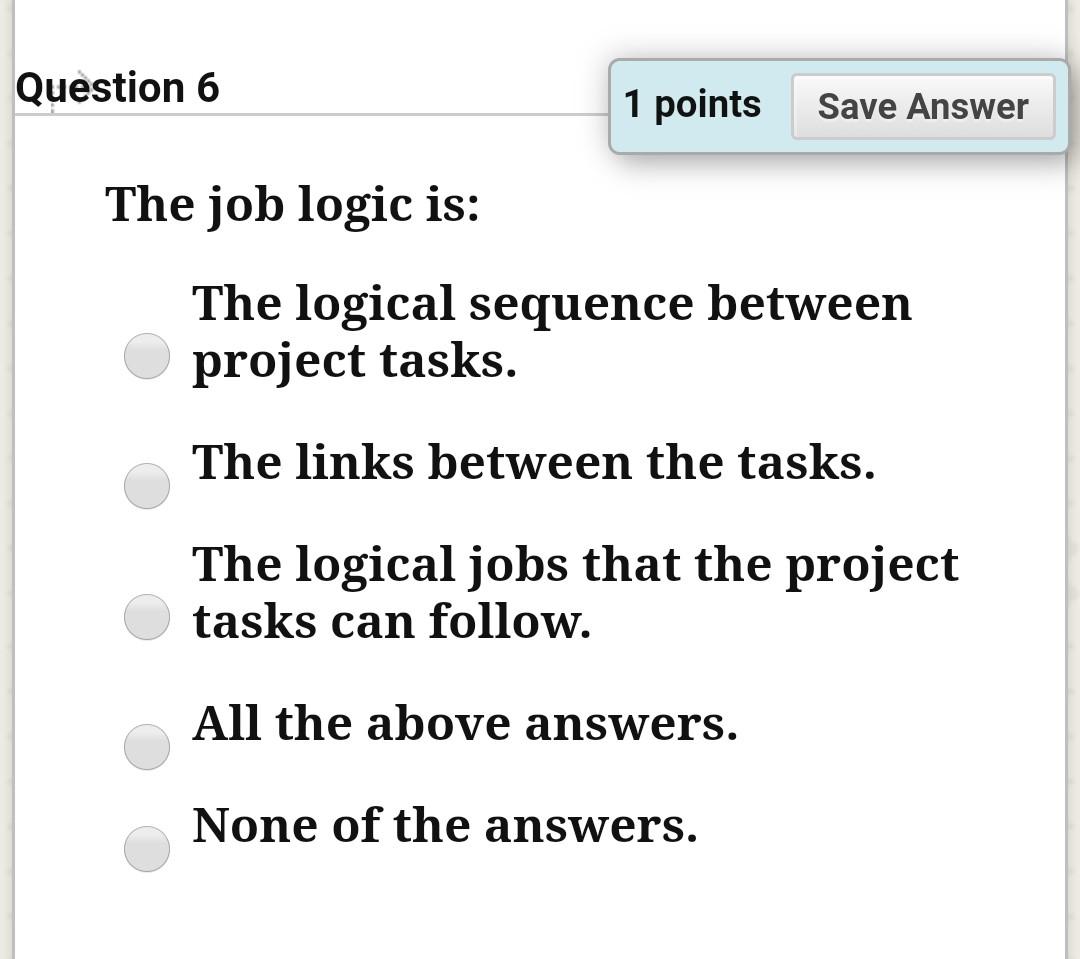Click the points panel next to Save Answer
This screenshot has width=1080, height=959.
[x=692, y=103]
